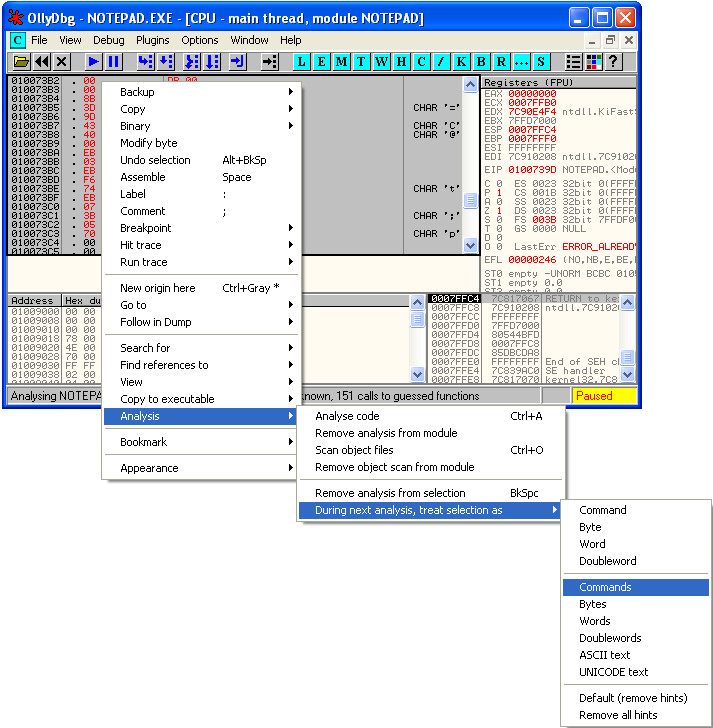Select Remove all hints option
Screen dimensions: 713x728
coord(635,715)
